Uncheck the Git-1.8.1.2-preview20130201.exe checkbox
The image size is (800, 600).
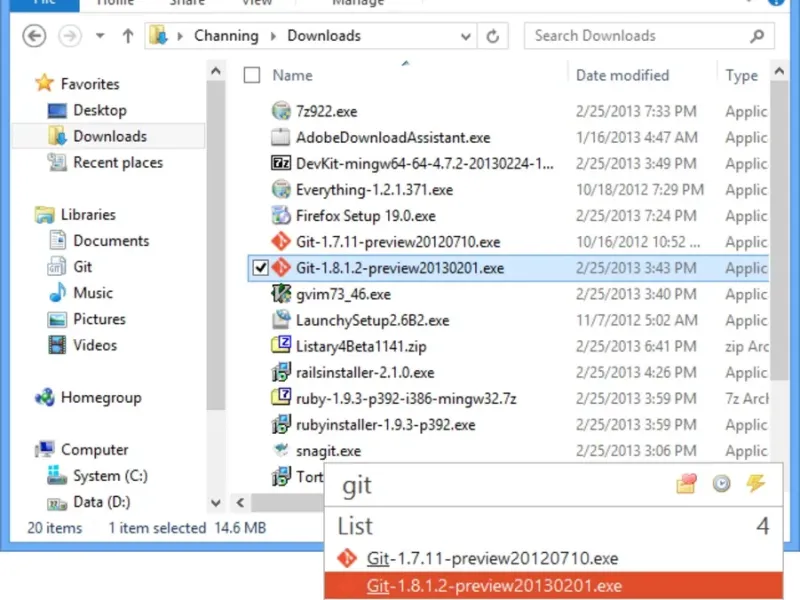tap(260, 268)
